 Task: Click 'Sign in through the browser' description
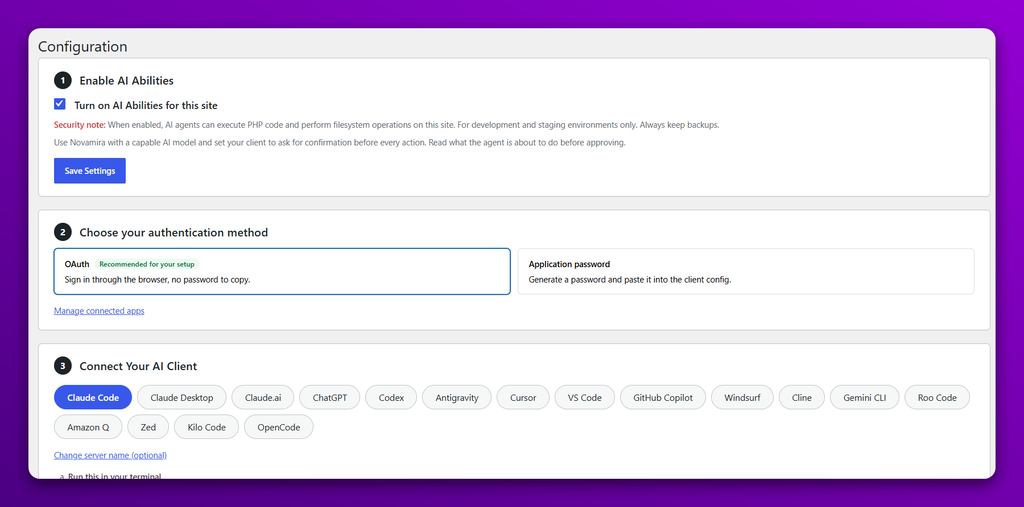[x=157, y=279]
